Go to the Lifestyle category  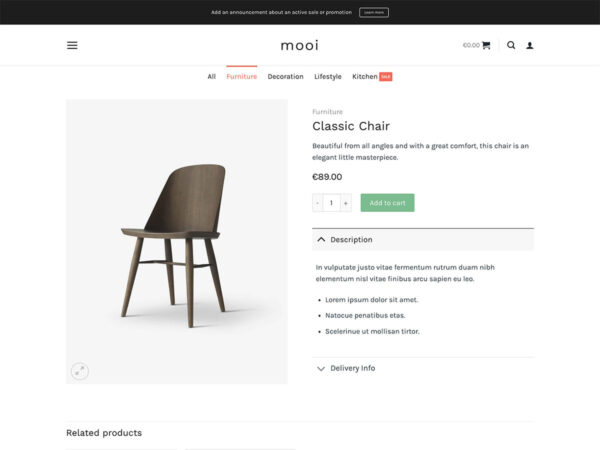point(328,77)
